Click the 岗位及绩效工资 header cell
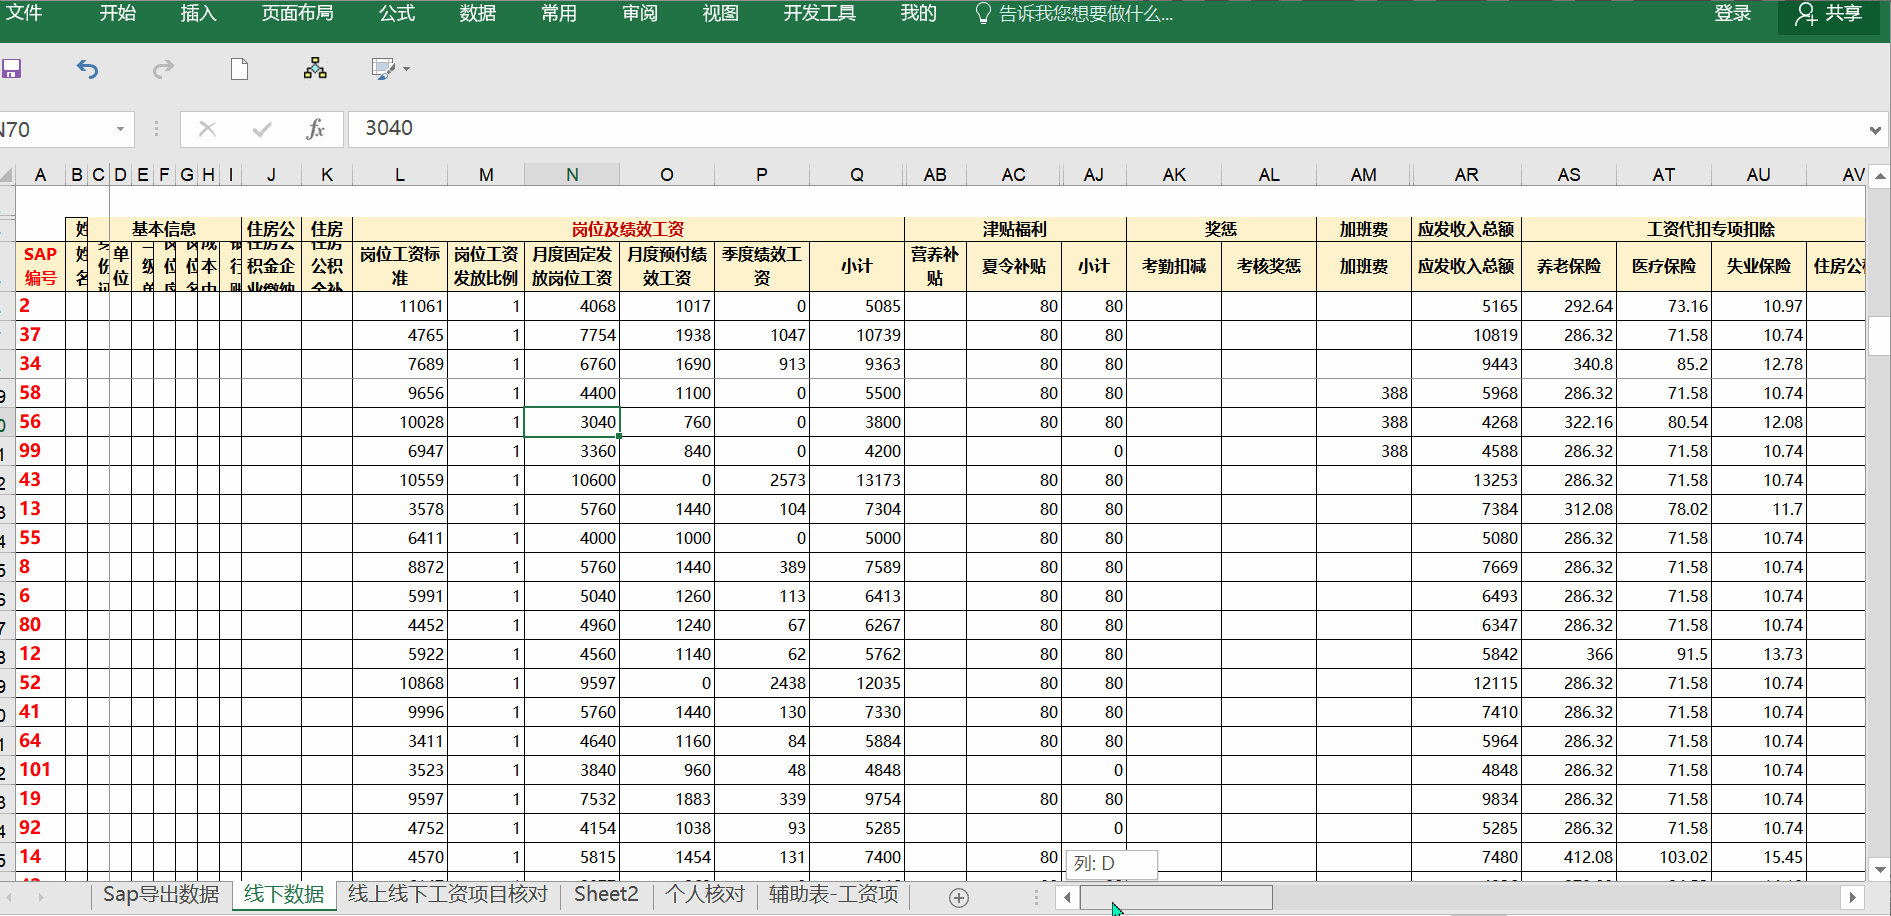The width and height of the screenshot is (1891, 916). pyautogui.click(x=628, y=229)
